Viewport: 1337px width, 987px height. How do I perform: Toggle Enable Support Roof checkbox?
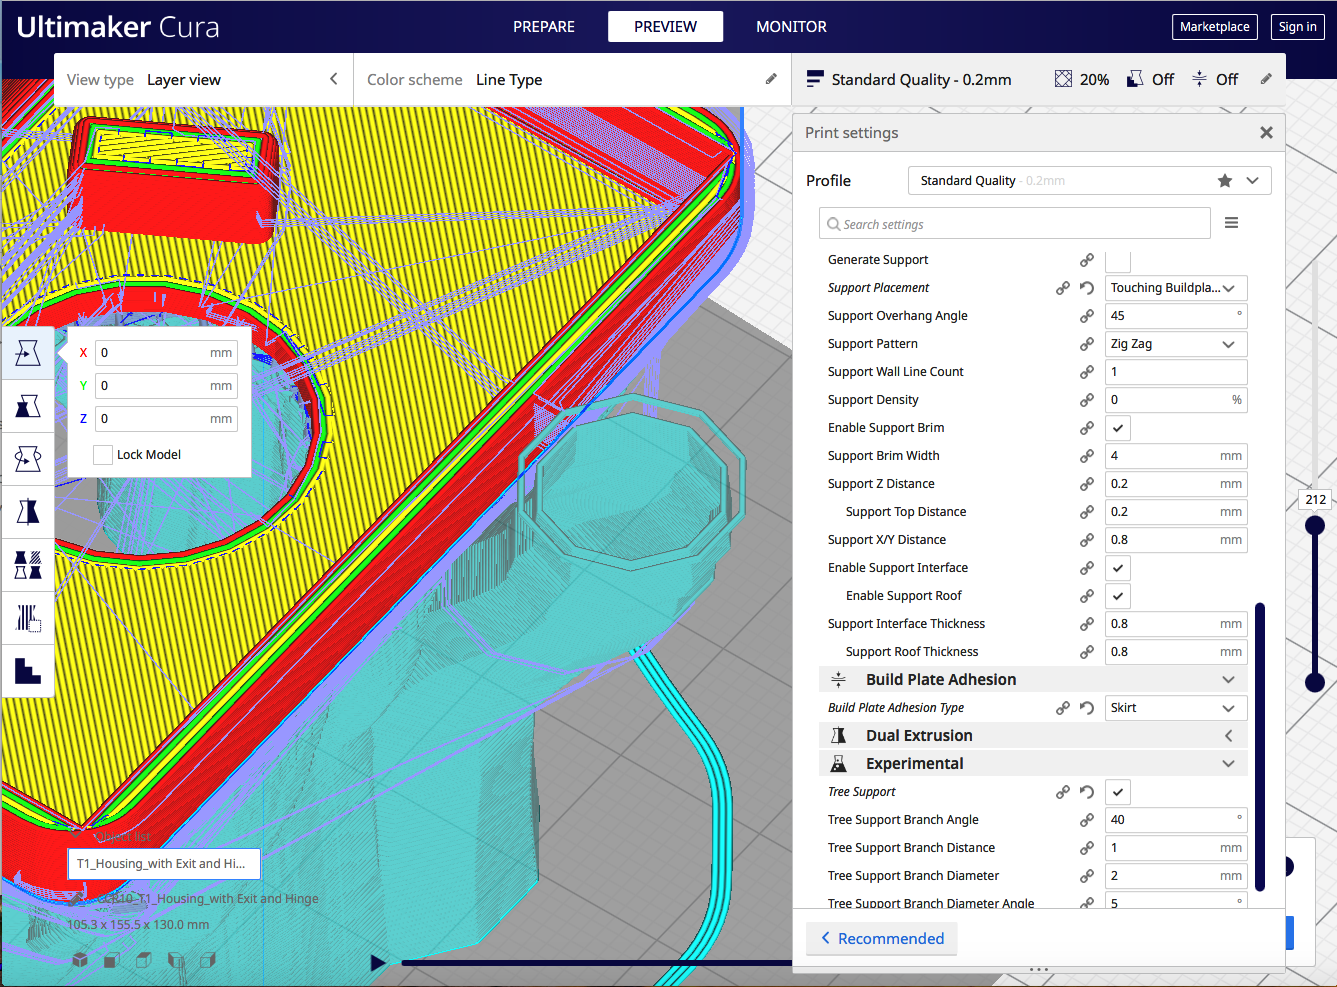[x=1118, y=596]
